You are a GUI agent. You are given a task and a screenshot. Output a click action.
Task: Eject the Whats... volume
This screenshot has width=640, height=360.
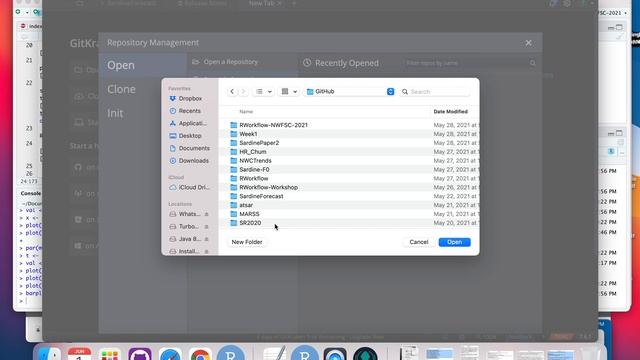click(x=207, y=214)
